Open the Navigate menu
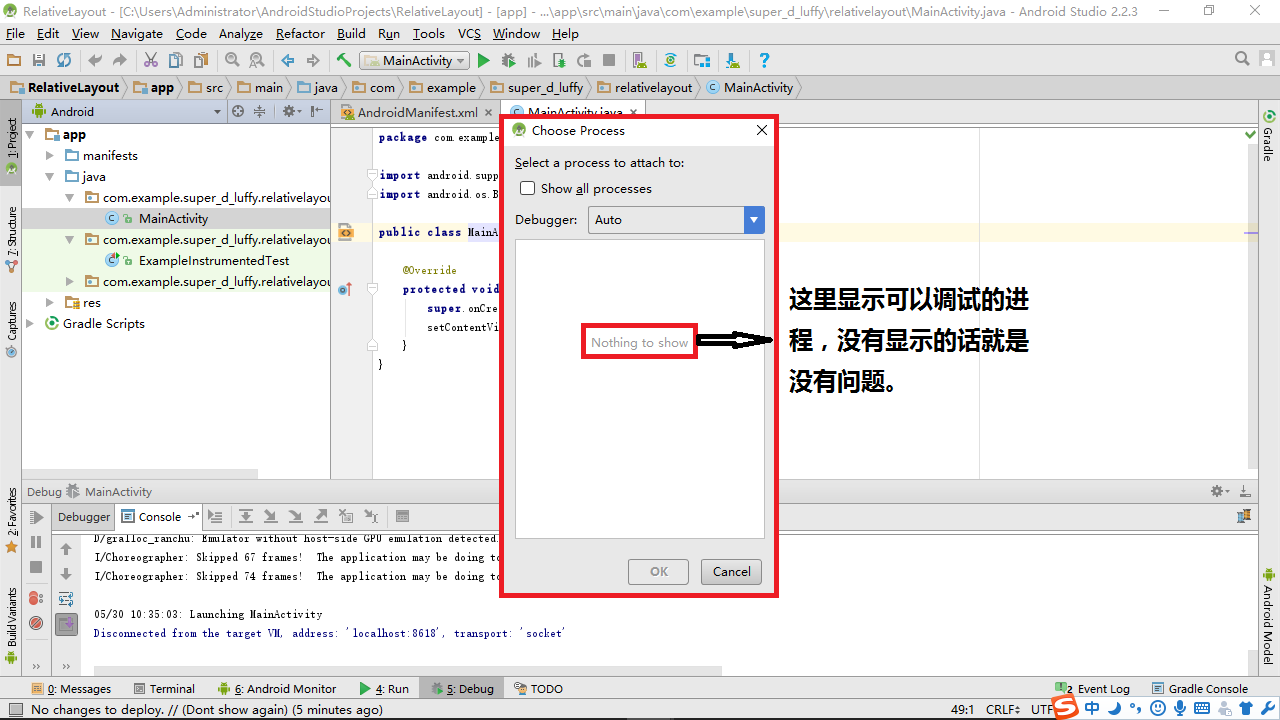Image resolution: width=1280 pixels, height=720 pixels. coord(137,33)
